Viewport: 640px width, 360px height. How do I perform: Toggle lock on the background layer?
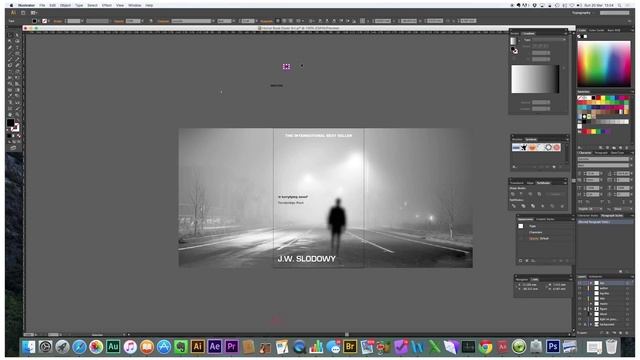click(x=585, y=324)
